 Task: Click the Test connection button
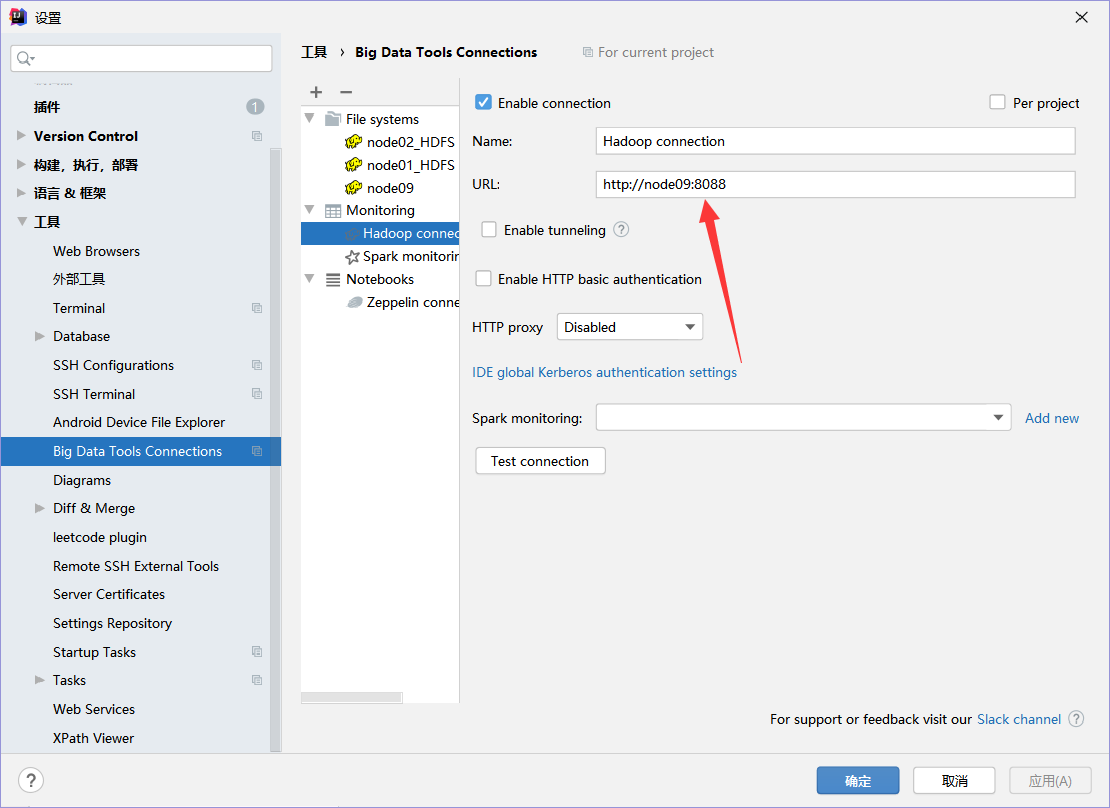540,461
